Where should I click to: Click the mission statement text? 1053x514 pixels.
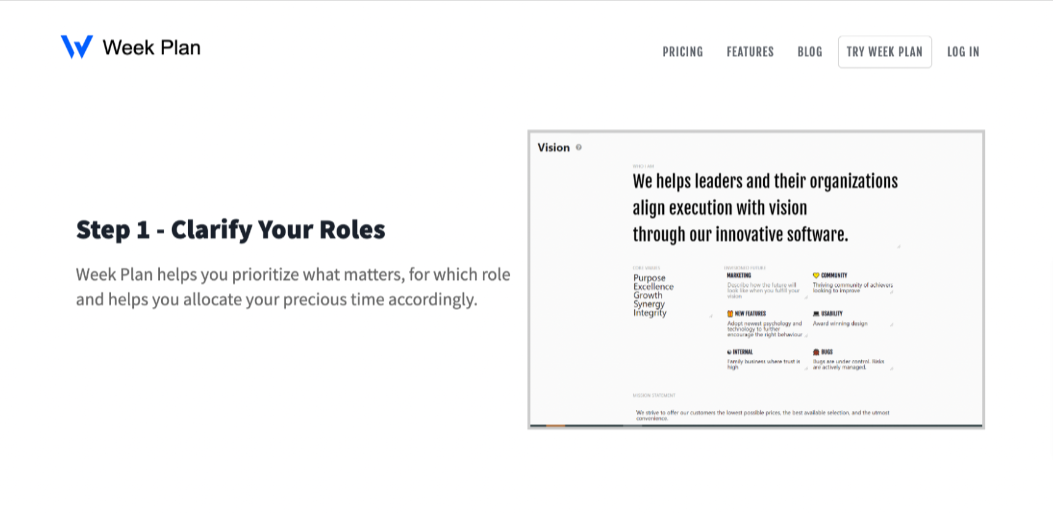tap(762, 414)
